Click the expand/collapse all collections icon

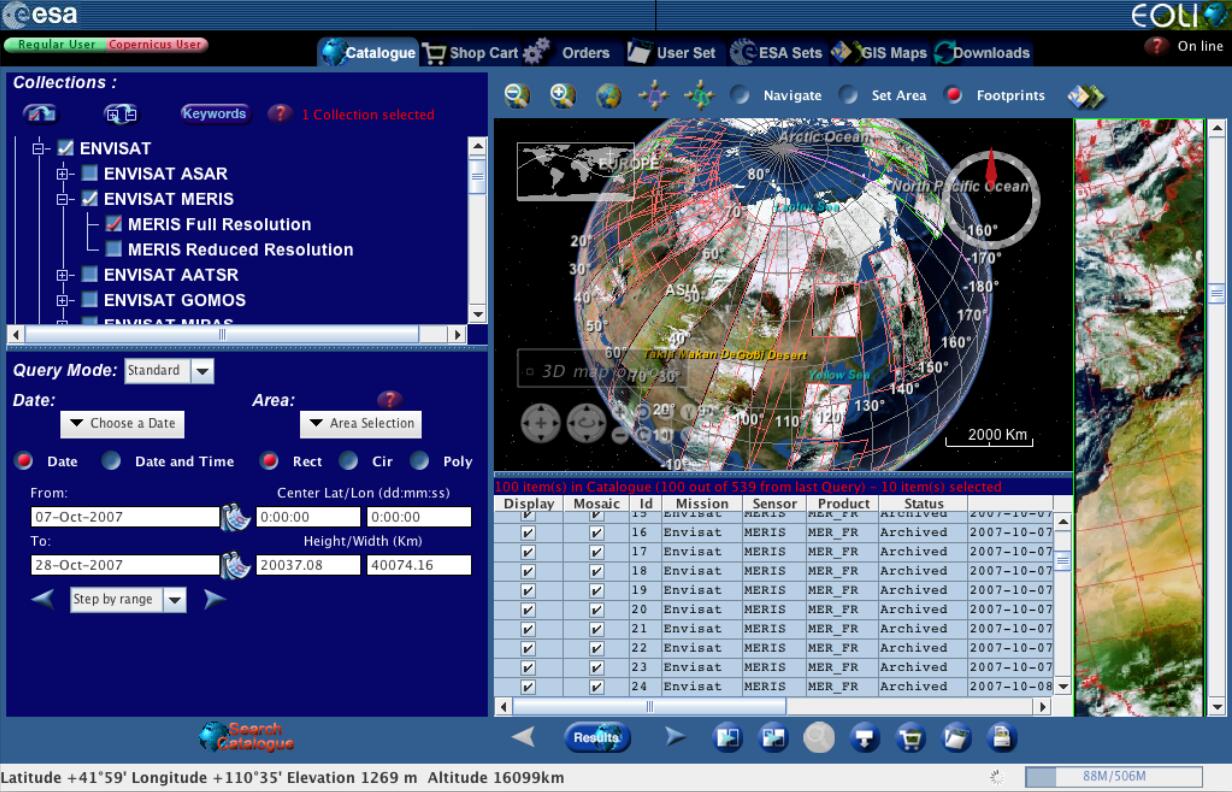pos(121,114)
